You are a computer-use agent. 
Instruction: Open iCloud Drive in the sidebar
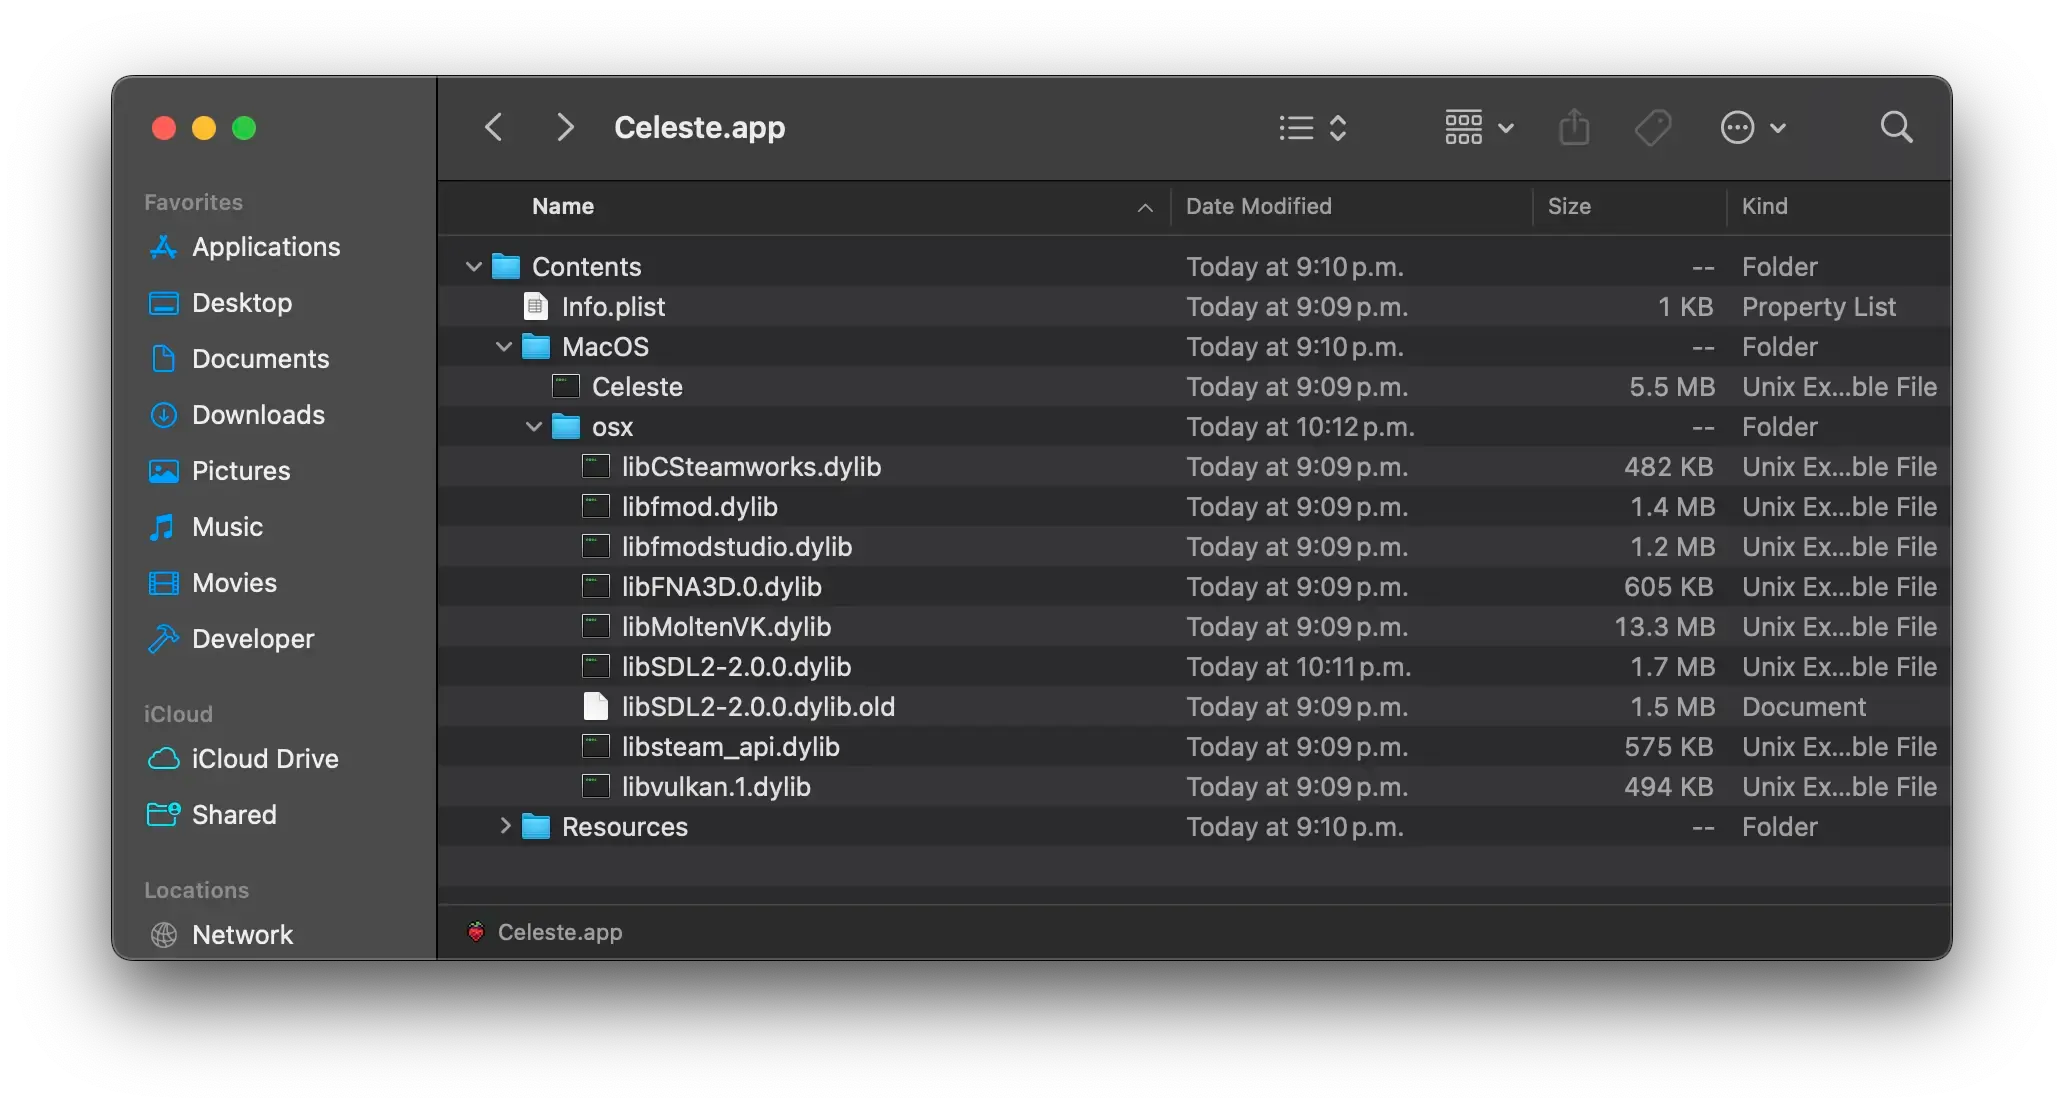click(265, 759)
